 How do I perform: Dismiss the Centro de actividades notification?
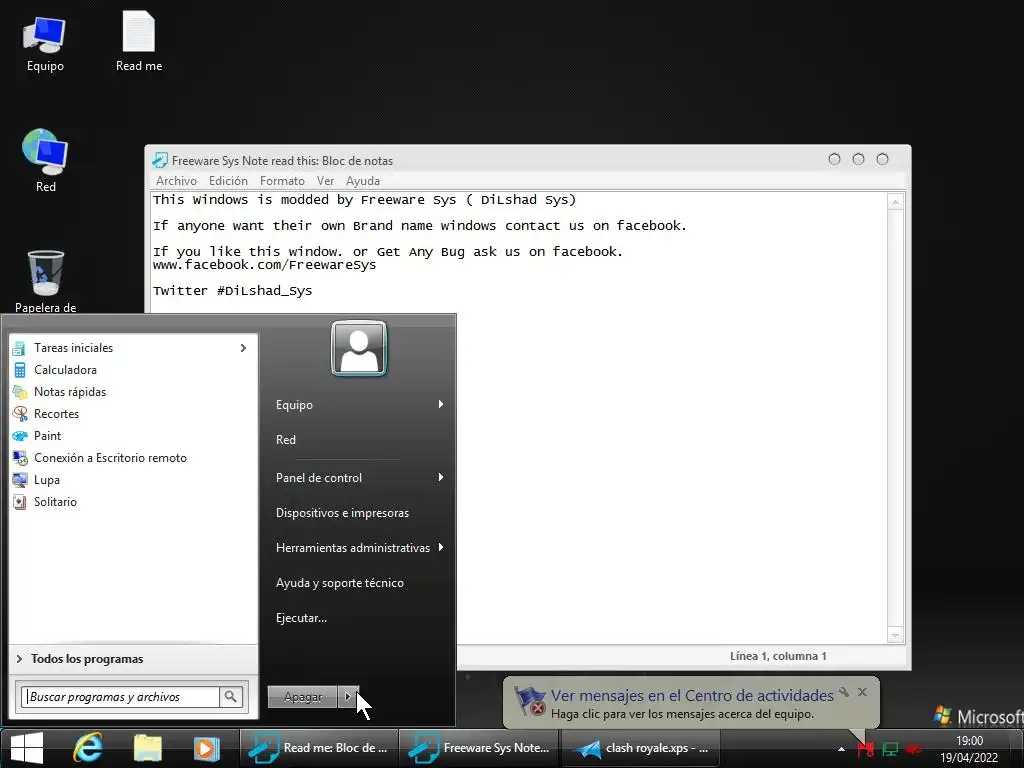click(x=862, y=692)
